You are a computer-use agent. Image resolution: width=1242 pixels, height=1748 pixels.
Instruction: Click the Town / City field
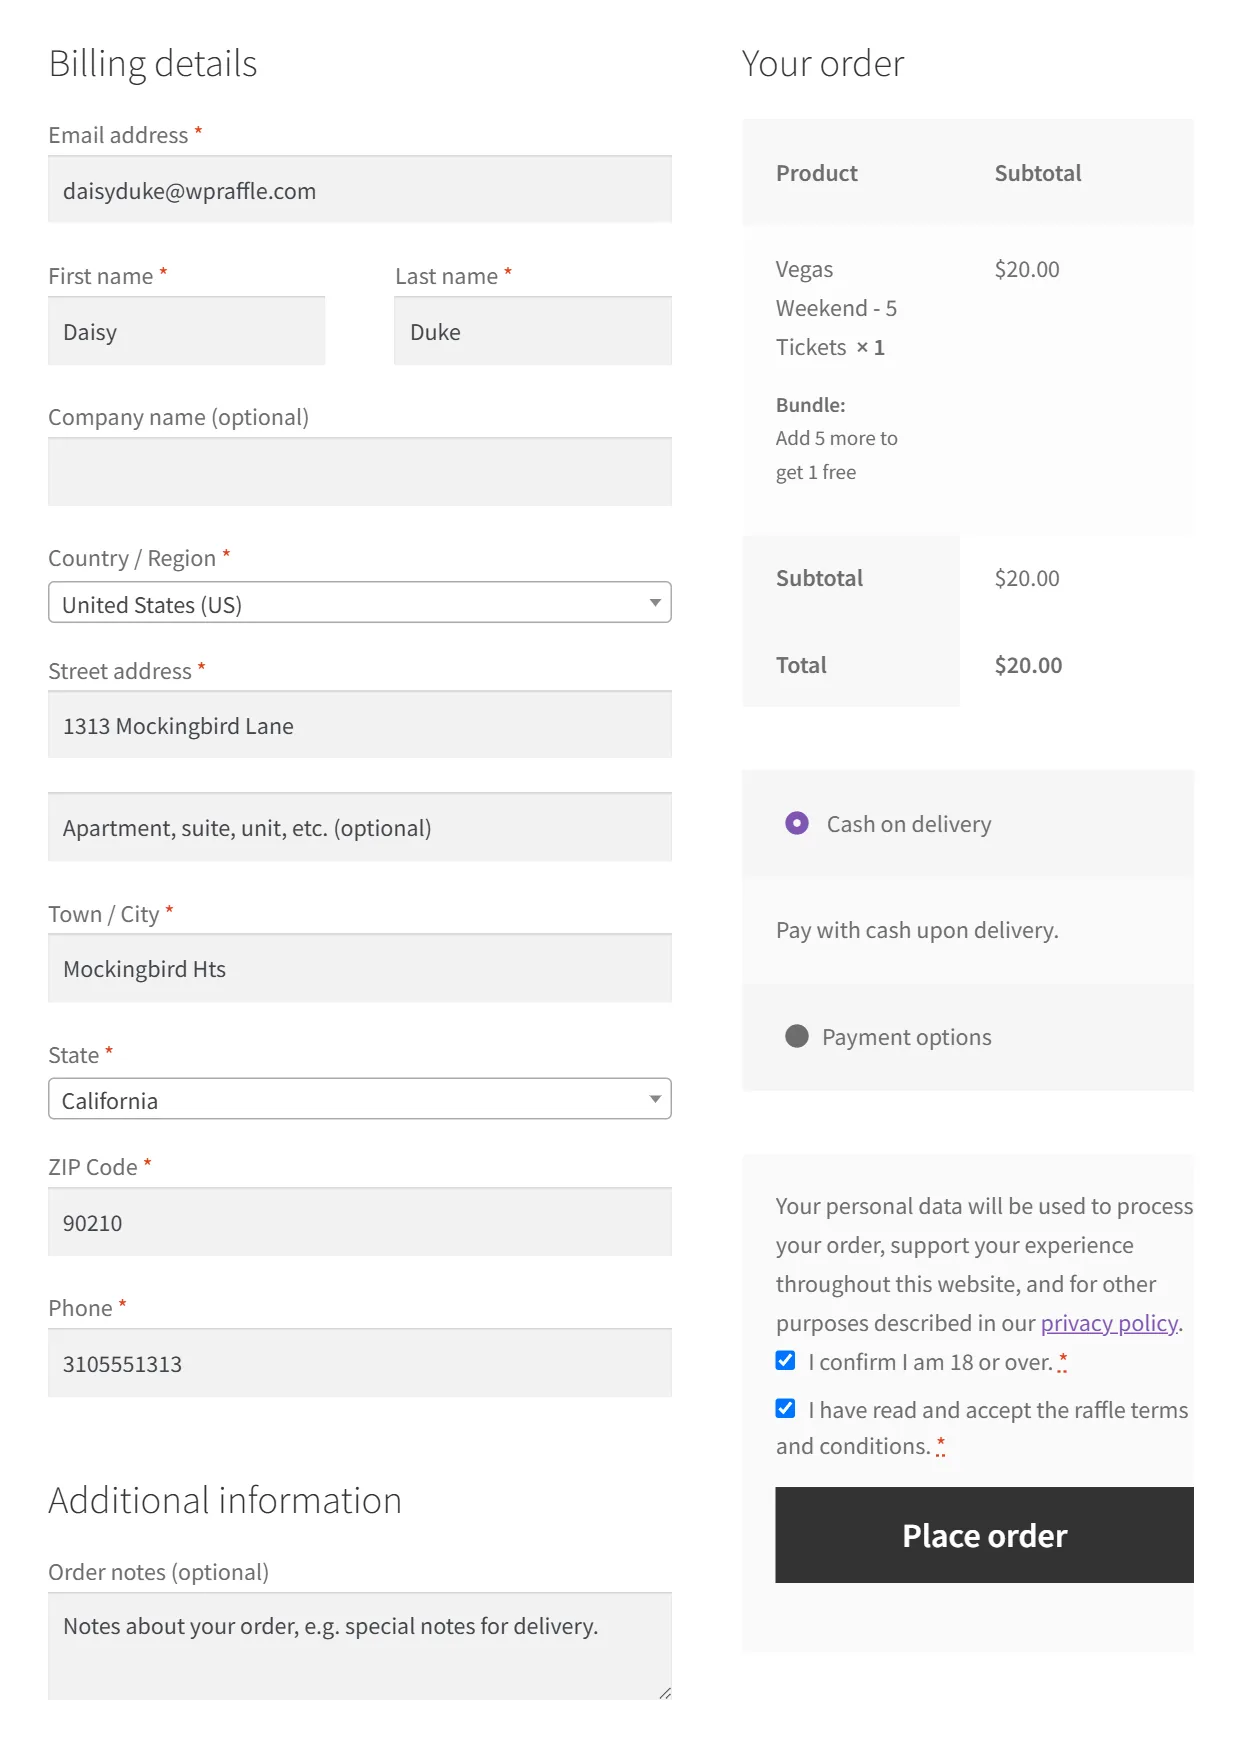click(360, 968)
